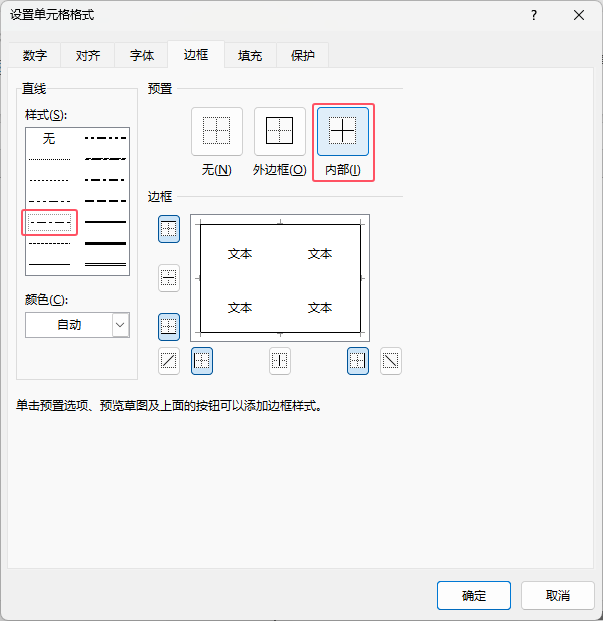Switch to the 字体 tab
This screenshot has width=603, height=621.
coord(142,55)
